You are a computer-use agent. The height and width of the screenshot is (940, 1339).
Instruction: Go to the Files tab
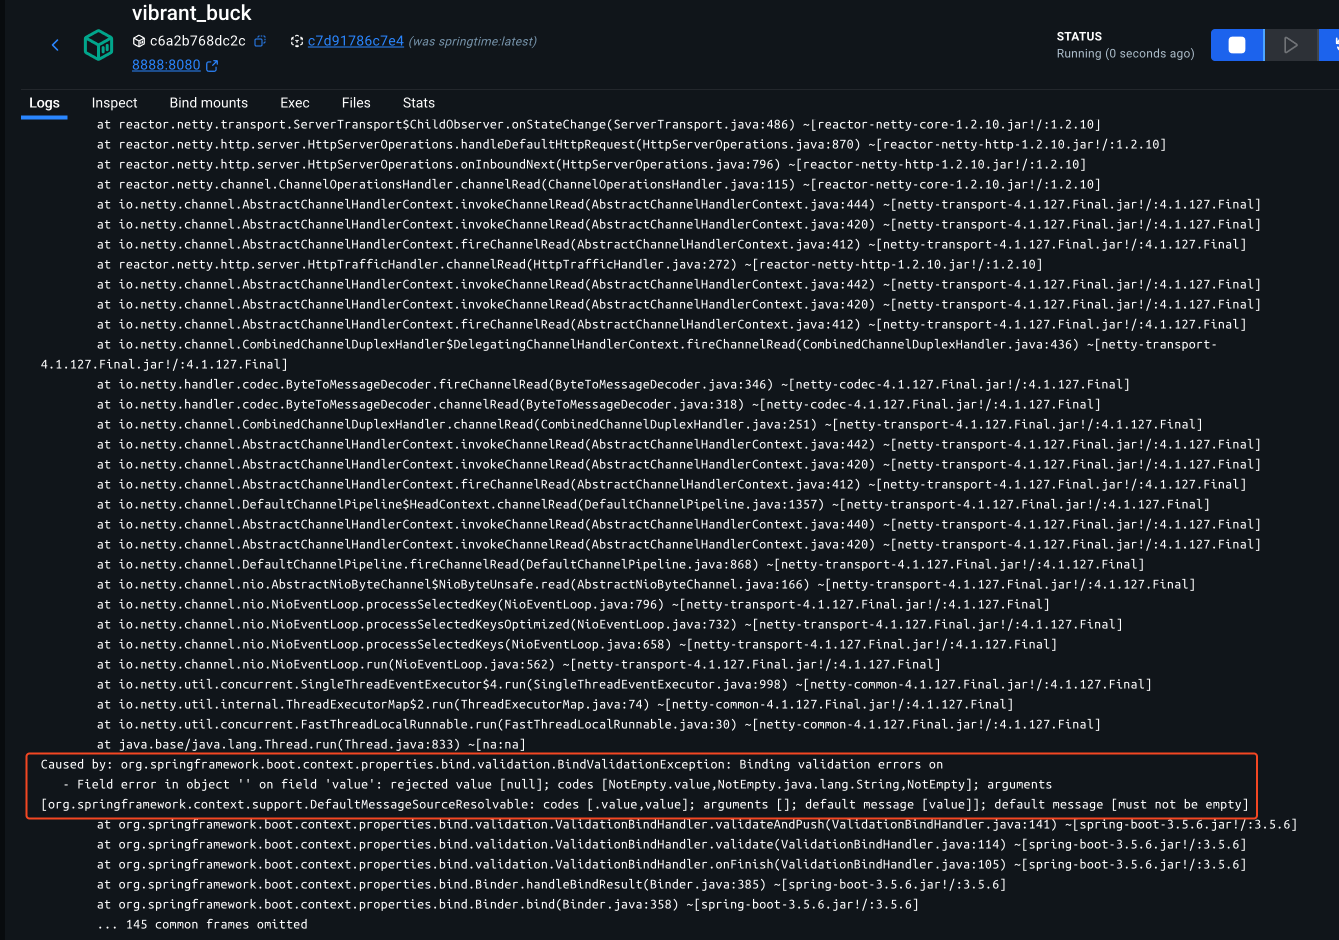(x=355, y=103)
